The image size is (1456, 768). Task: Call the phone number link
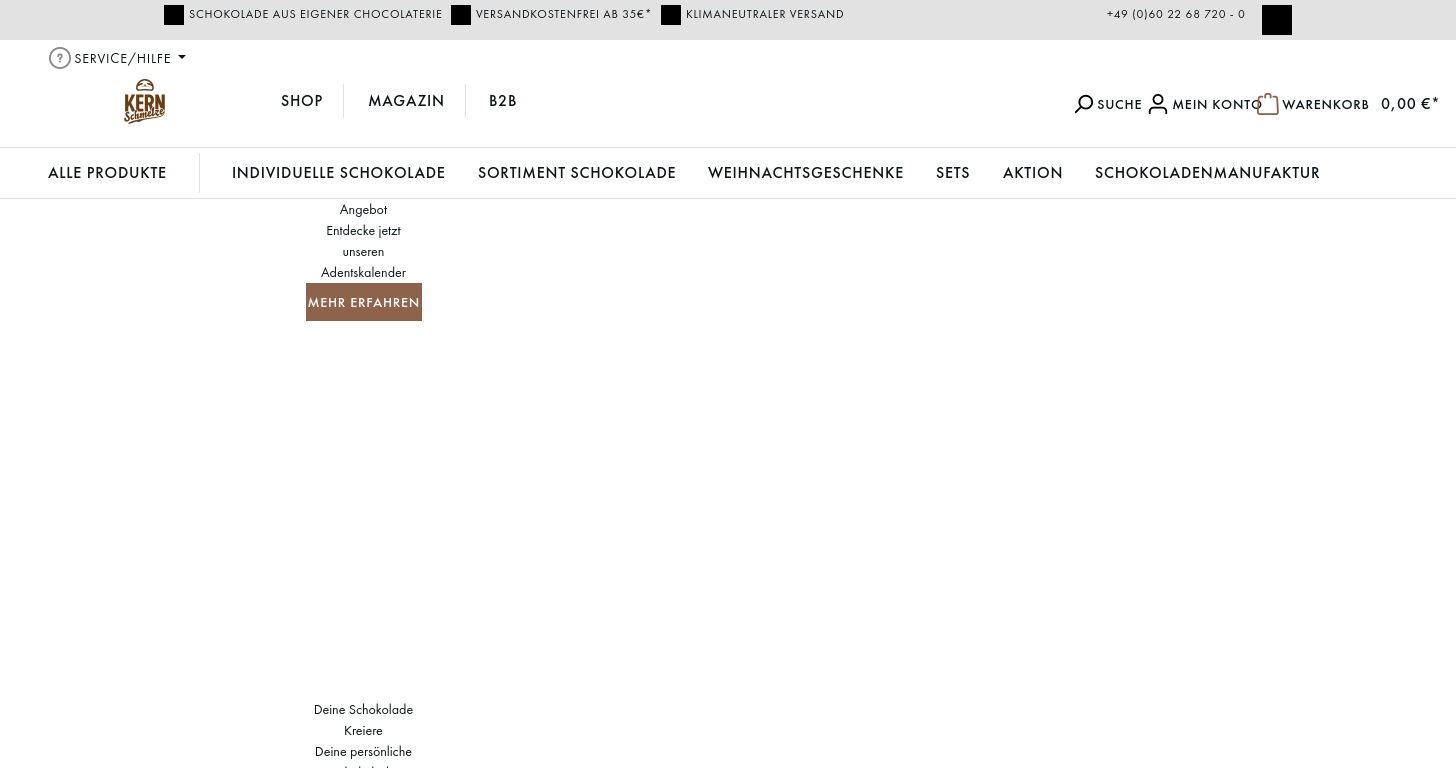[x=1175, y=15]
